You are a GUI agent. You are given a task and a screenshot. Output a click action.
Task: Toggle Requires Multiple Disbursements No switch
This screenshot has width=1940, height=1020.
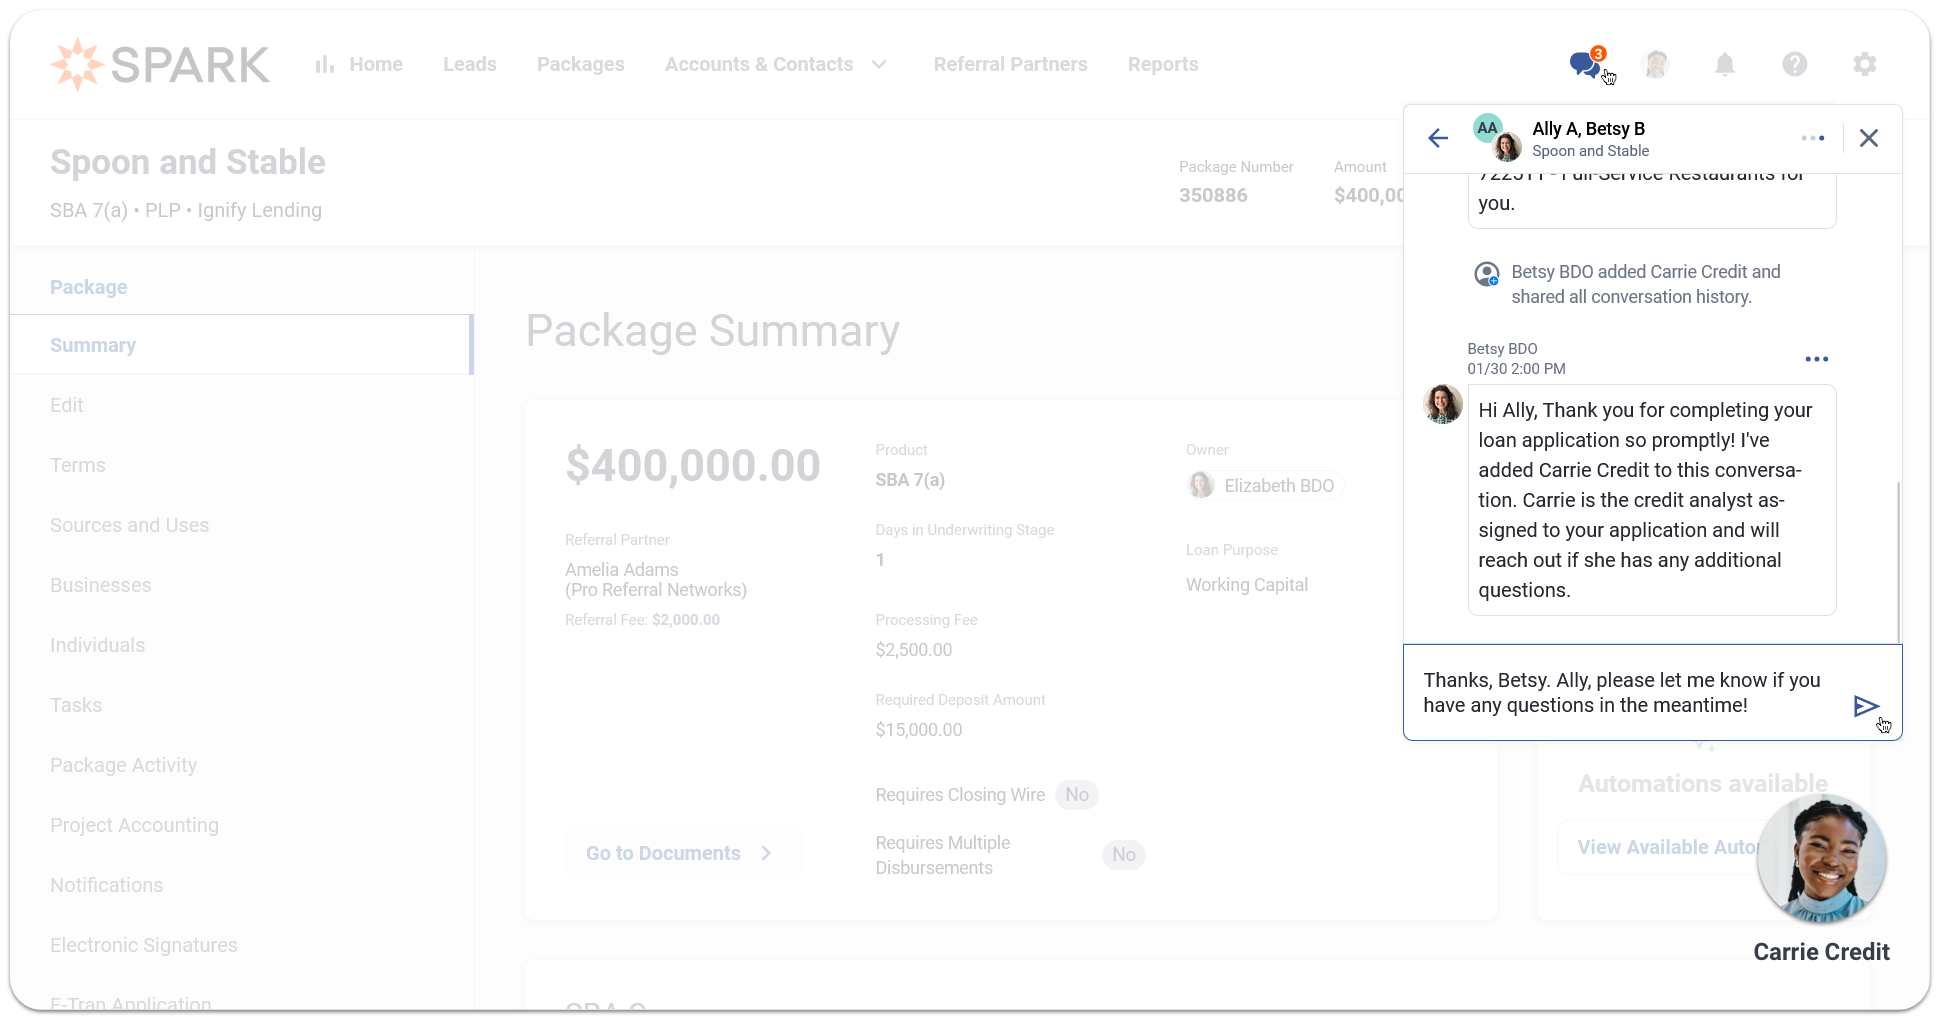click(1124, 855)
